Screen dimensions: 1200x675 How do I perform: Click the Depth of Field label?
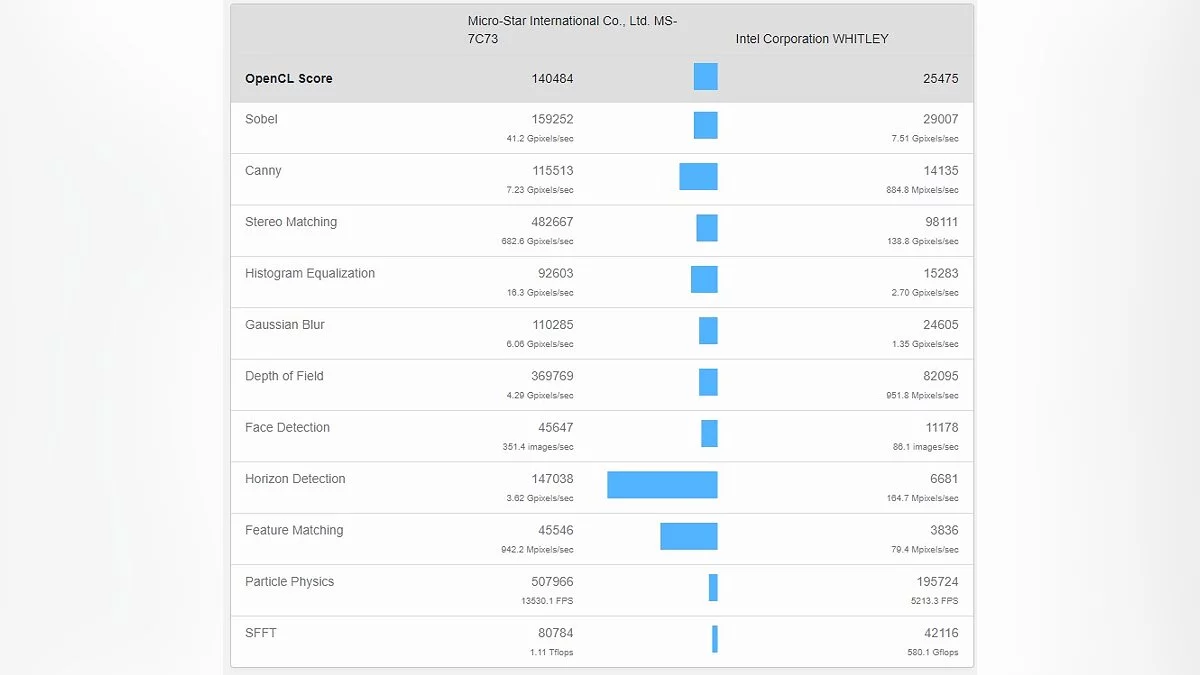[284, 376]
